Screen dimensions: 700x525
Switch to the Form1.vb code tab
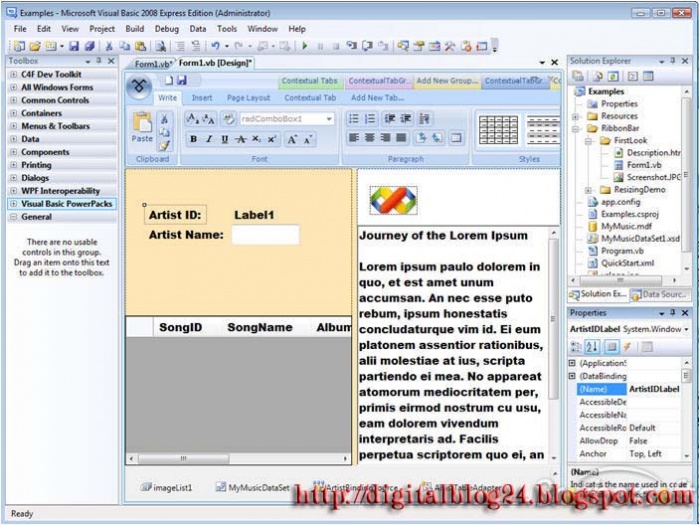coord(152,64)
